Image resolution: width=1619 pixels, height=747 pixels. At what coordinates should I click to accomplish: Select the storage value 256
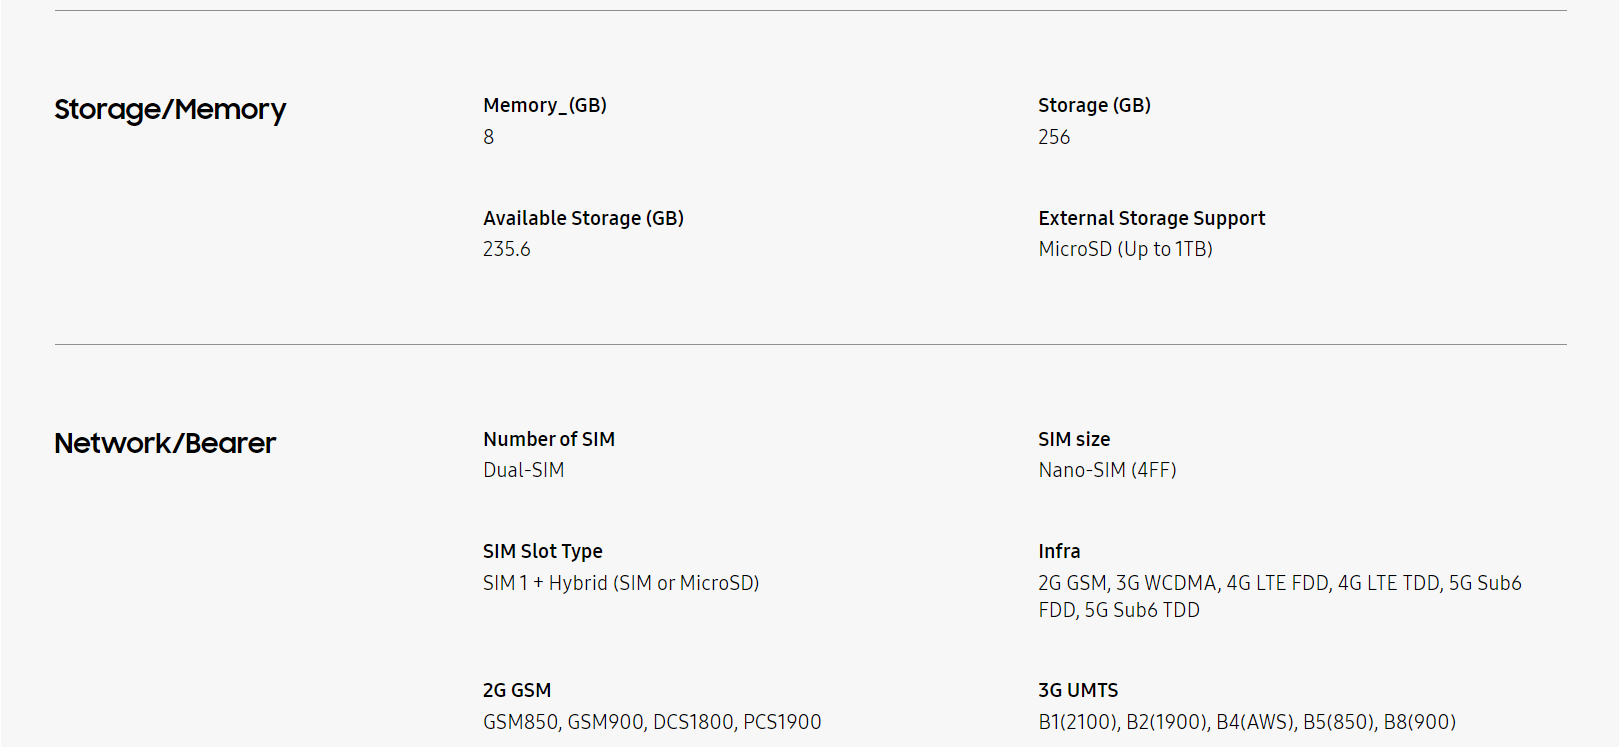point(1054,137)
